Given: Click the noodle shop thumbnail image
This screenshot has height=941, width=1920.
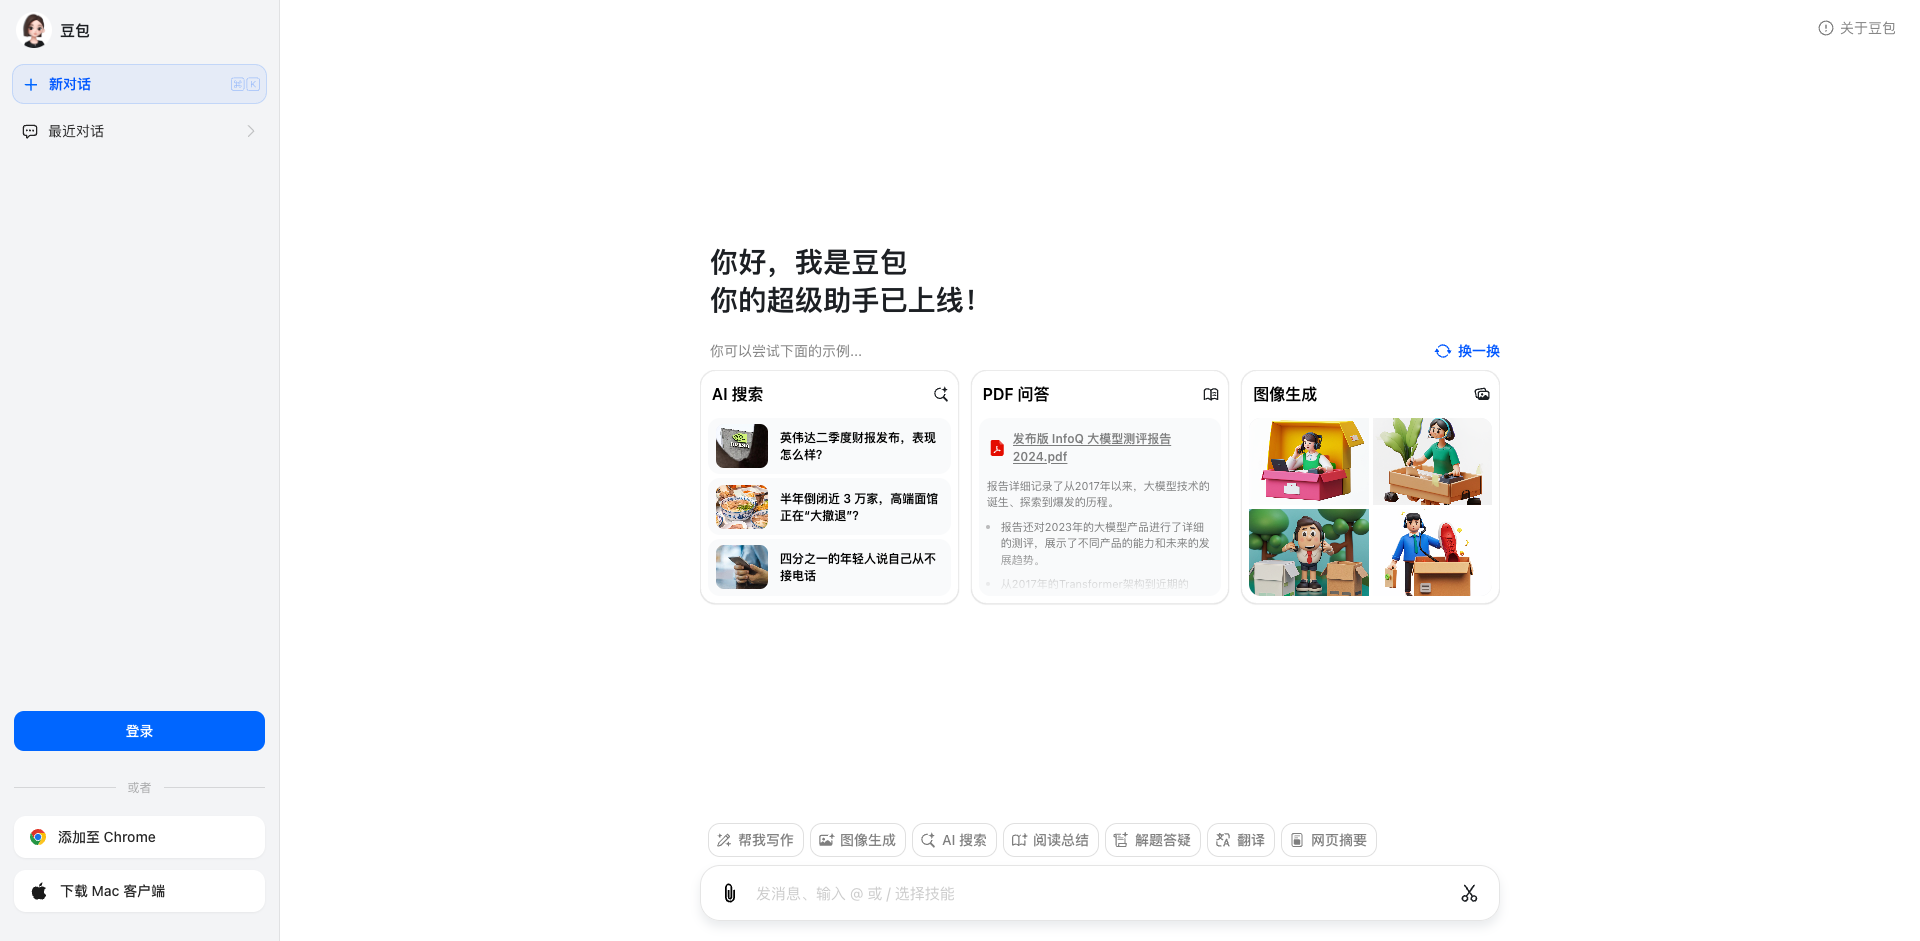Looking at the screenshot, I should coord(742,507).
